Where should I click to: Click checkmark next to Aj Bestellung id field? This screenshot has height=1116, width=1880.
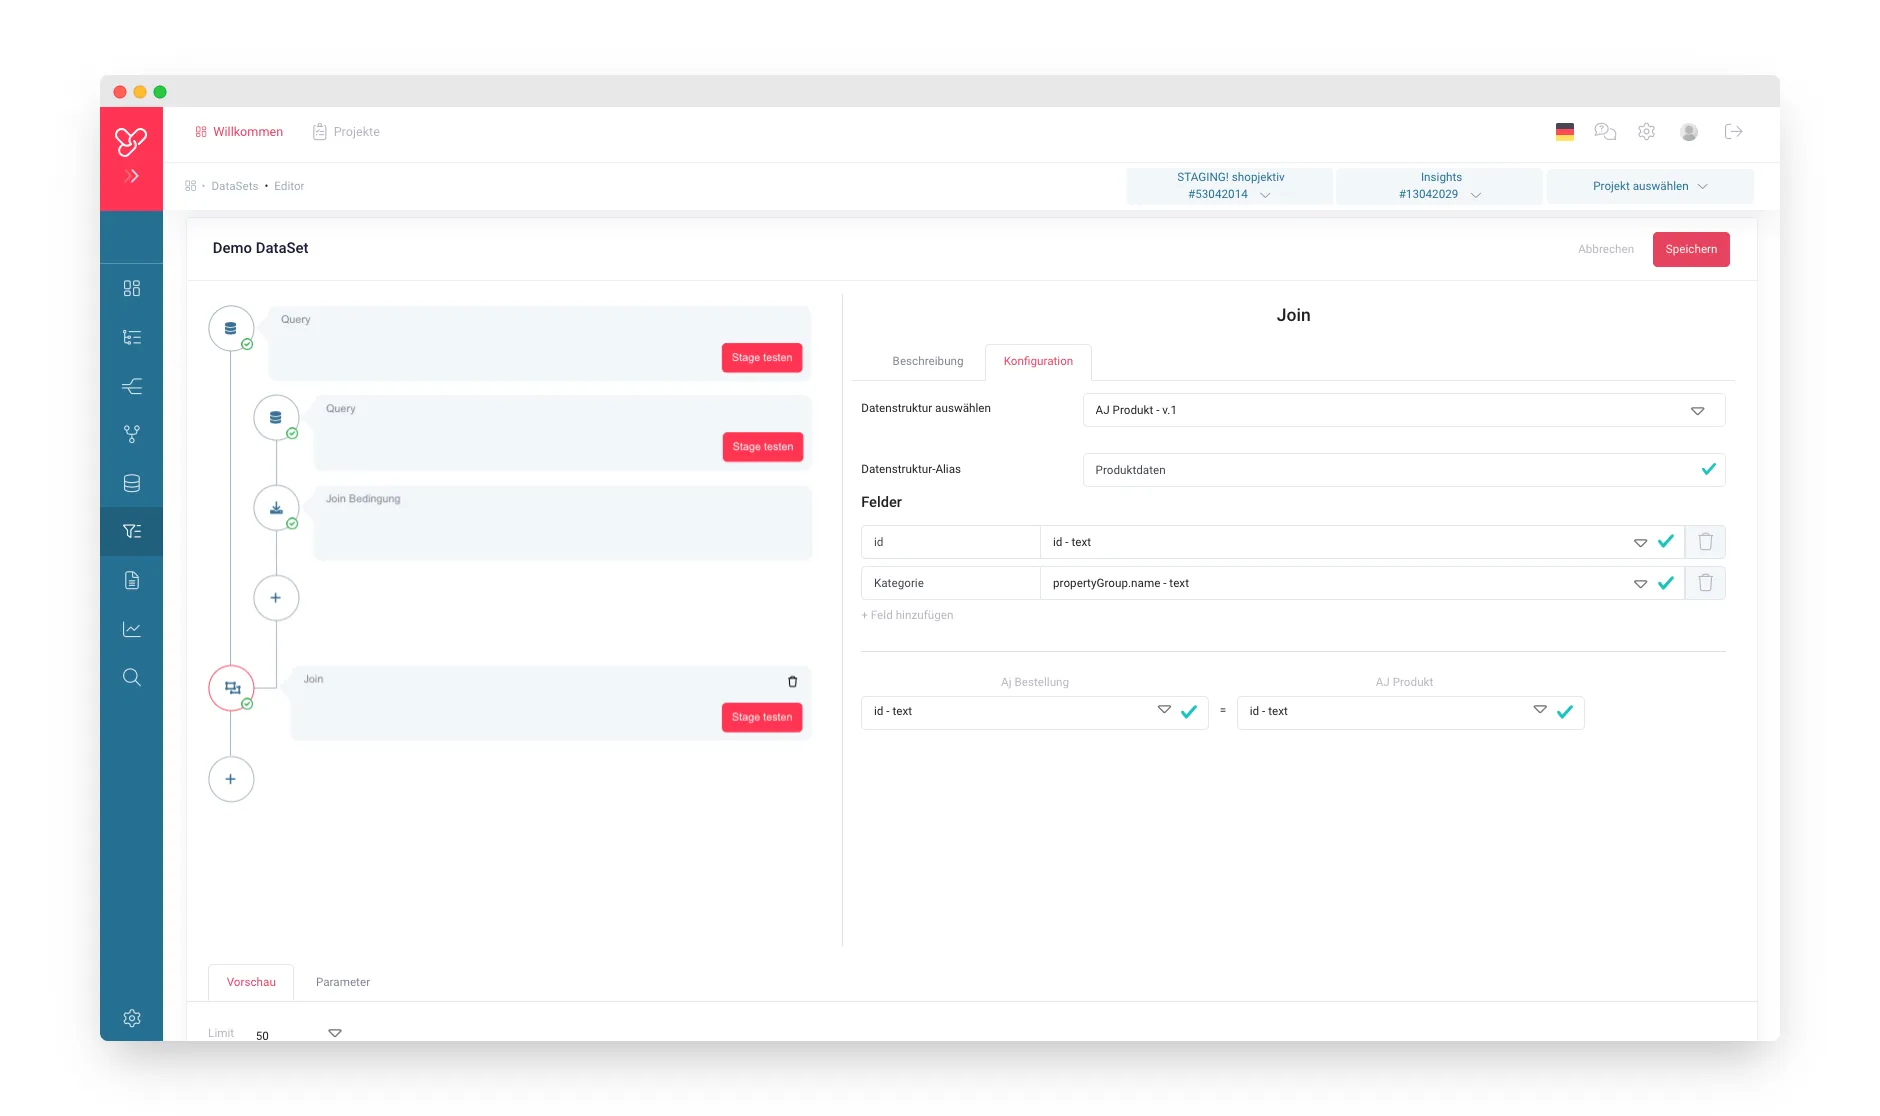[x=1188, y=712]
